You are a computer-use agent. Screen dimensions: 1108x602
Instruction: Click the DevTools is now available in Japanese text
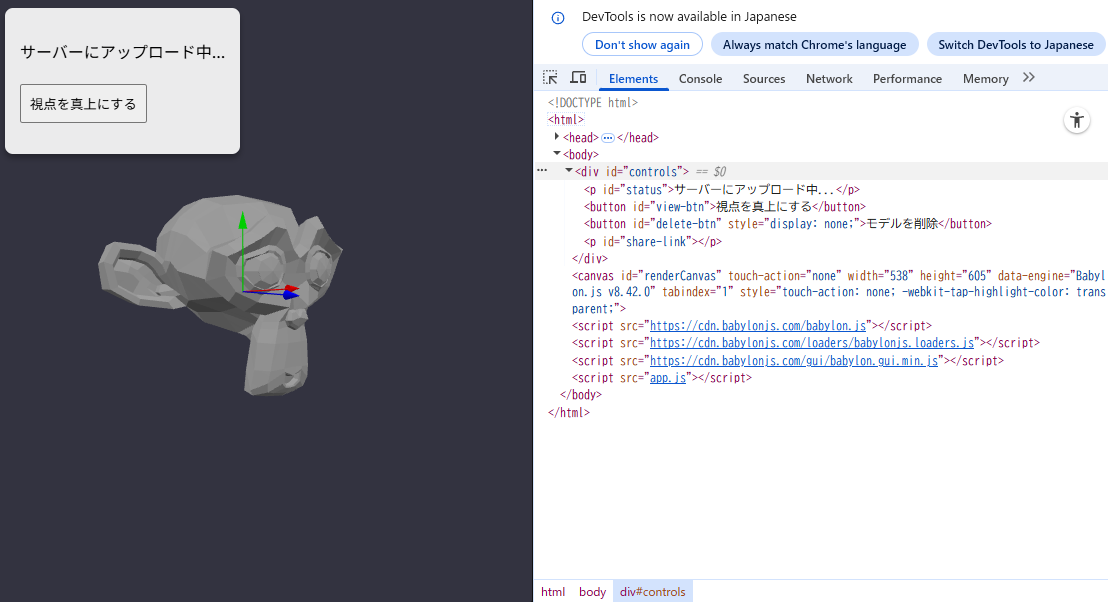[x=689, y=17]
